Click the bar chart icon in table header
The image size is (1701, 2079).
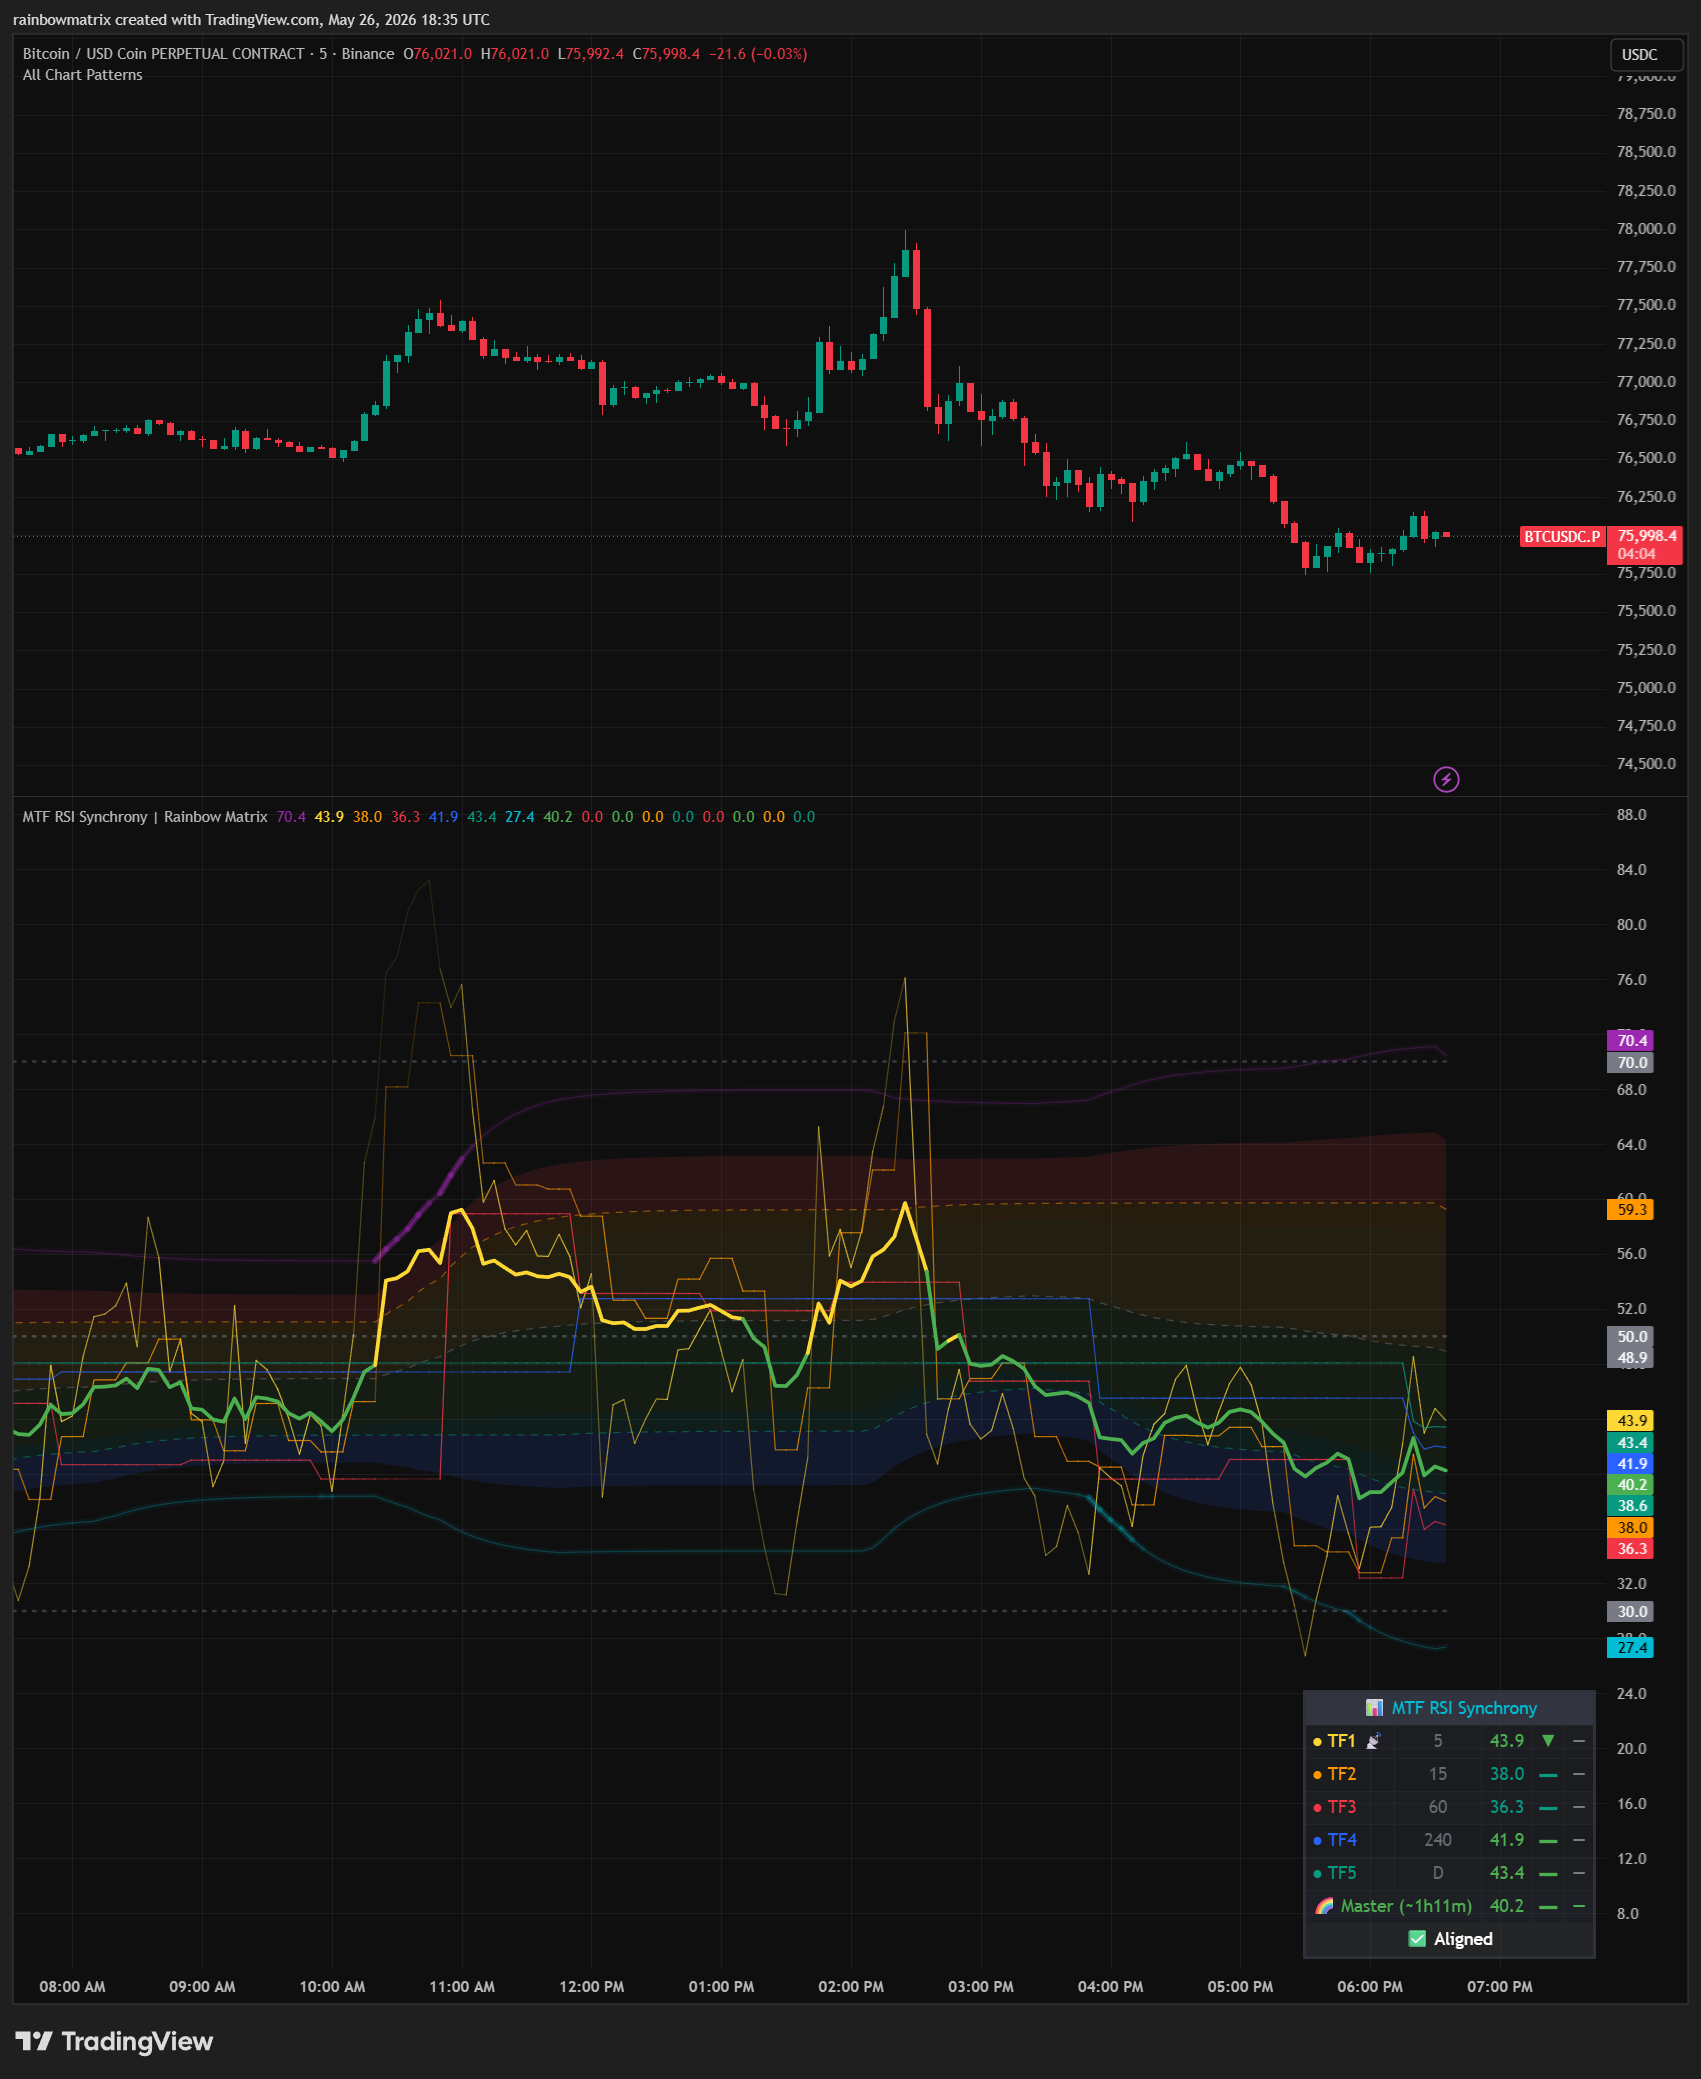1375,1708
